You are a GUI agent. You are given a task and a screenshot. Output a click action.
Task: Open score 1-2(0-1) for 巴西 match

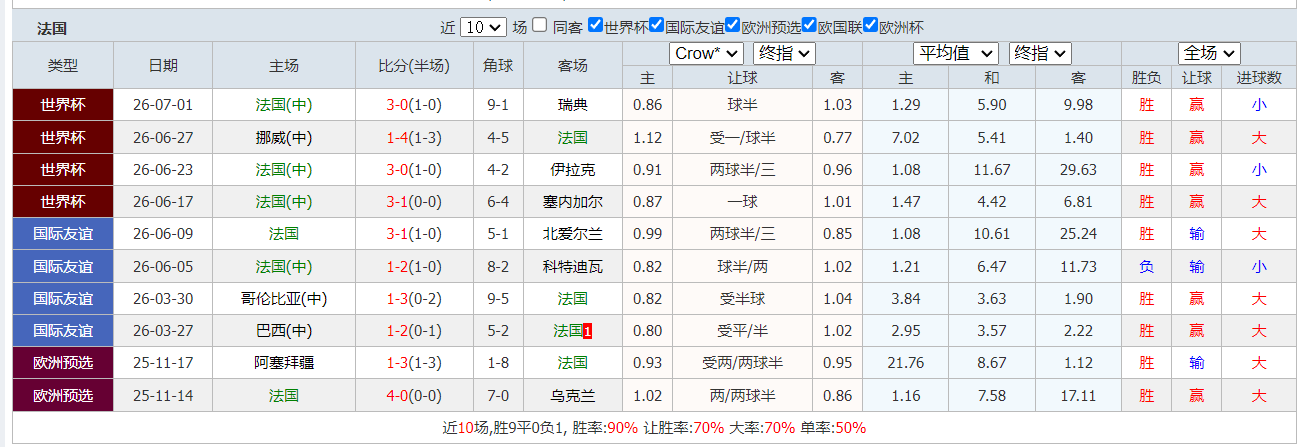pos(413,330)
